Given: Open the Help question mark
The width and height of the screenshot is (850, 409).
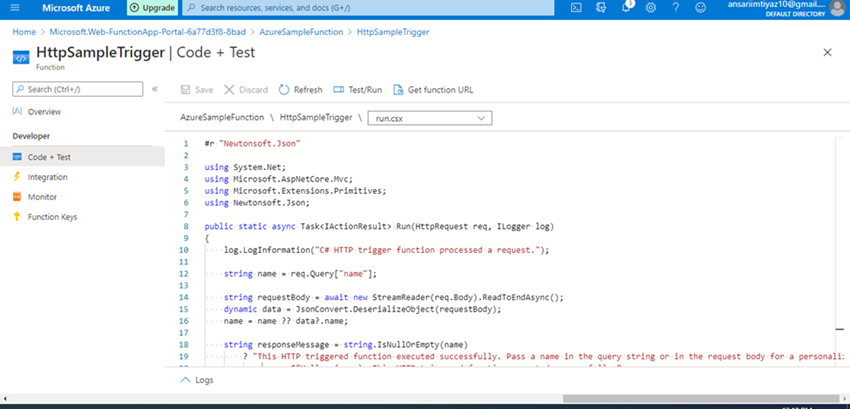Looking at the screenshot, I should (675, 8).
